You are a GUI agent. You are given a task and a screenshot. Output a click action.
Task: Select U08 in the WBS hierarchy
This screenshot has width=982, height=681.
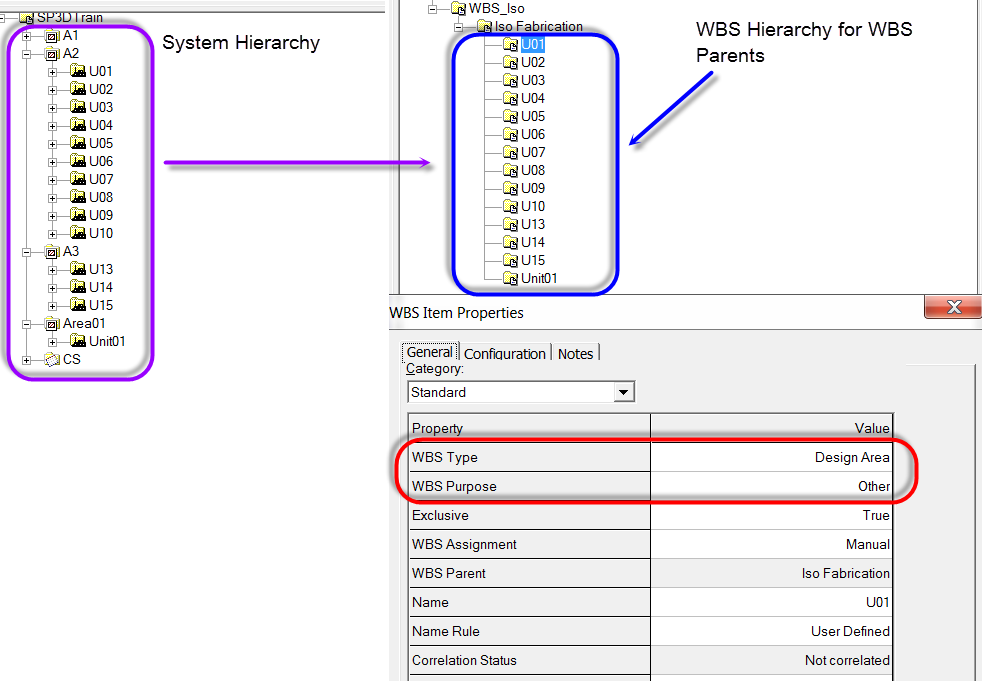click(533, 170)
